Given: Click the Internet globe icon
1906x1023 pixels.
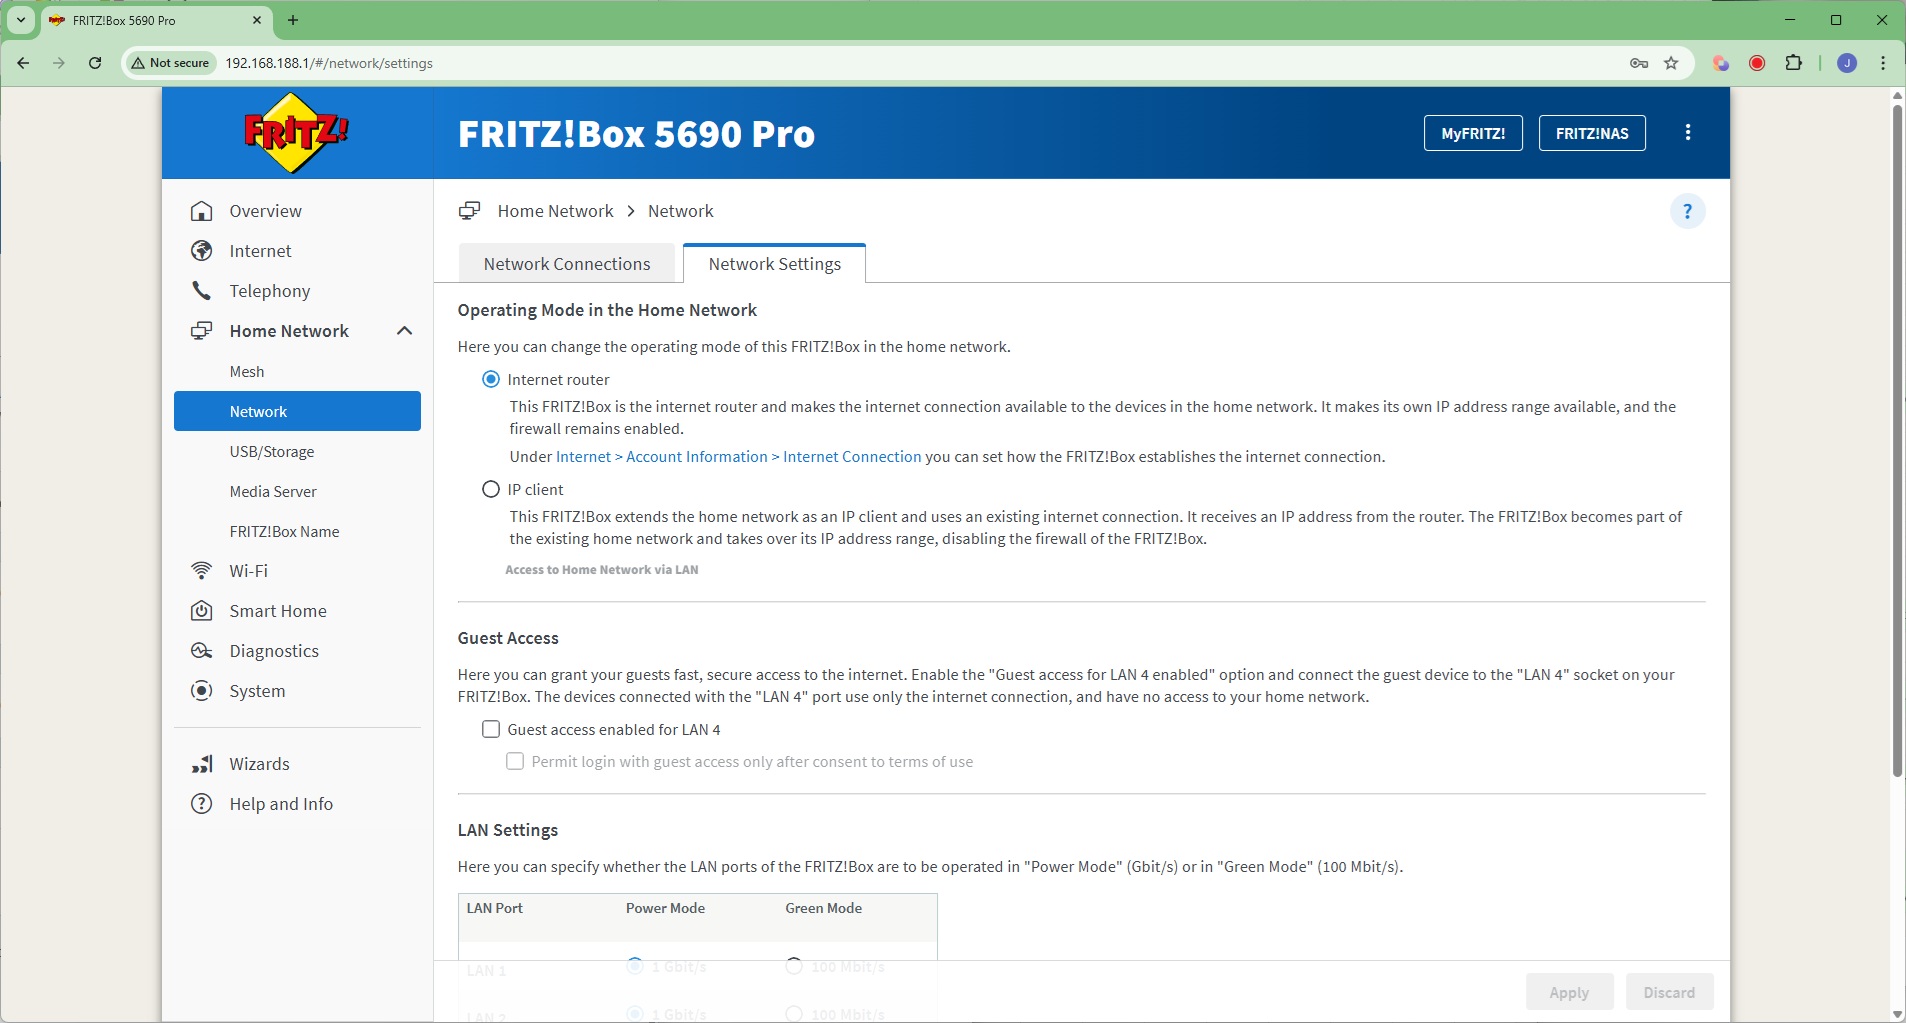Looking at the screenshot, I should 202,251.
